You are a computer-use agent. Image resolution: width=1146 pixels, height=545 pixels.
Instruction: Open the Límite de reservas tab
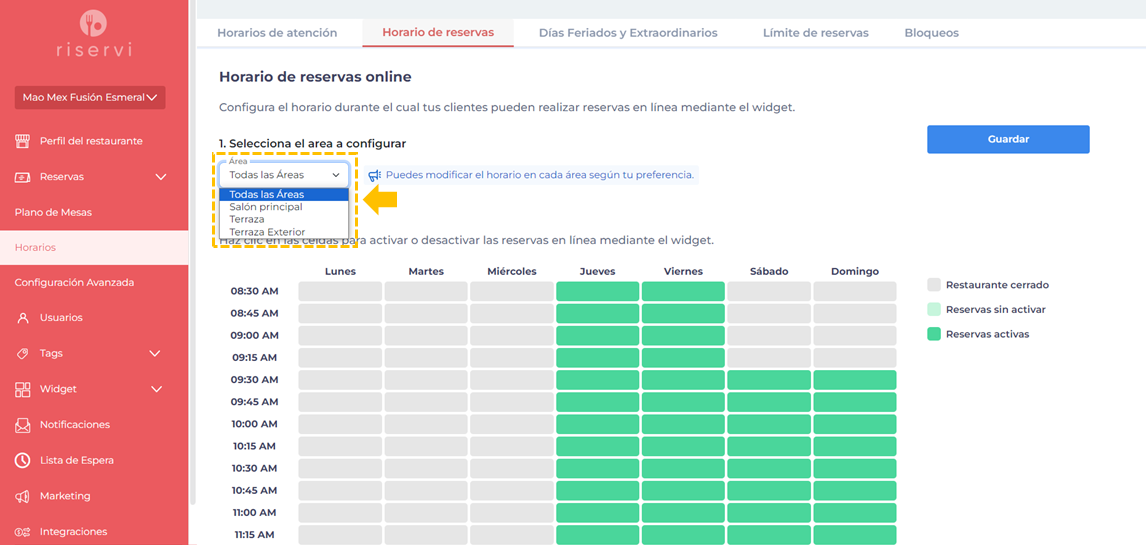[815, 33]
